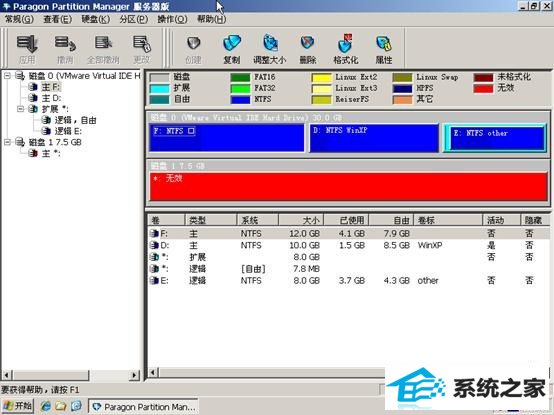The height and width of the screenshot is (415, 554).
Task: Click the Undo All (全部撤消) toolbar icon
Action: (x=103, y=49)
